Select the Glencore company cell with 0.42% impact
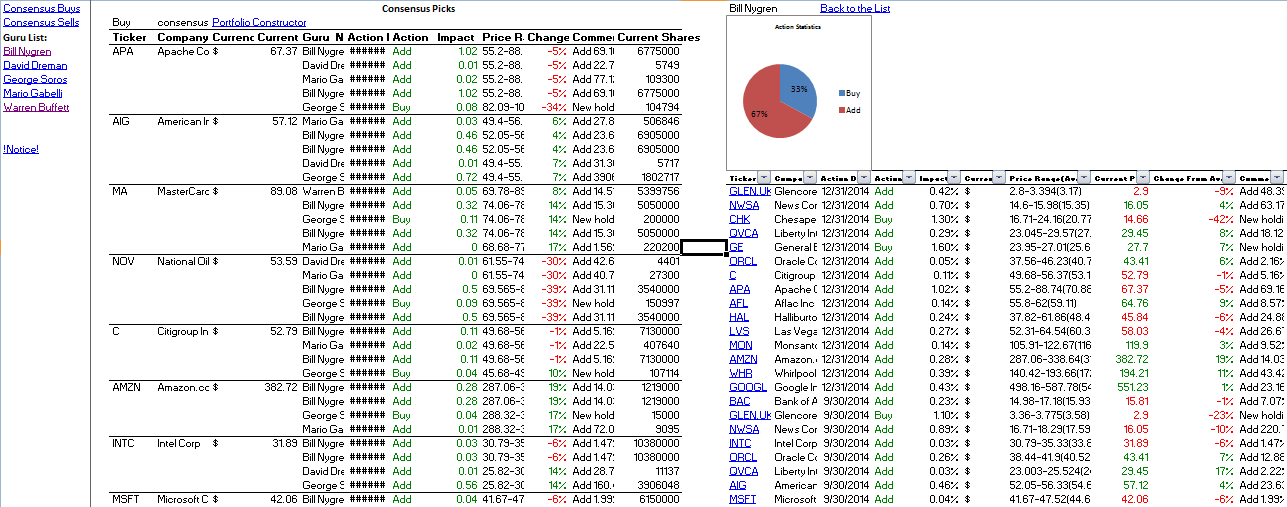 point(796,191)
